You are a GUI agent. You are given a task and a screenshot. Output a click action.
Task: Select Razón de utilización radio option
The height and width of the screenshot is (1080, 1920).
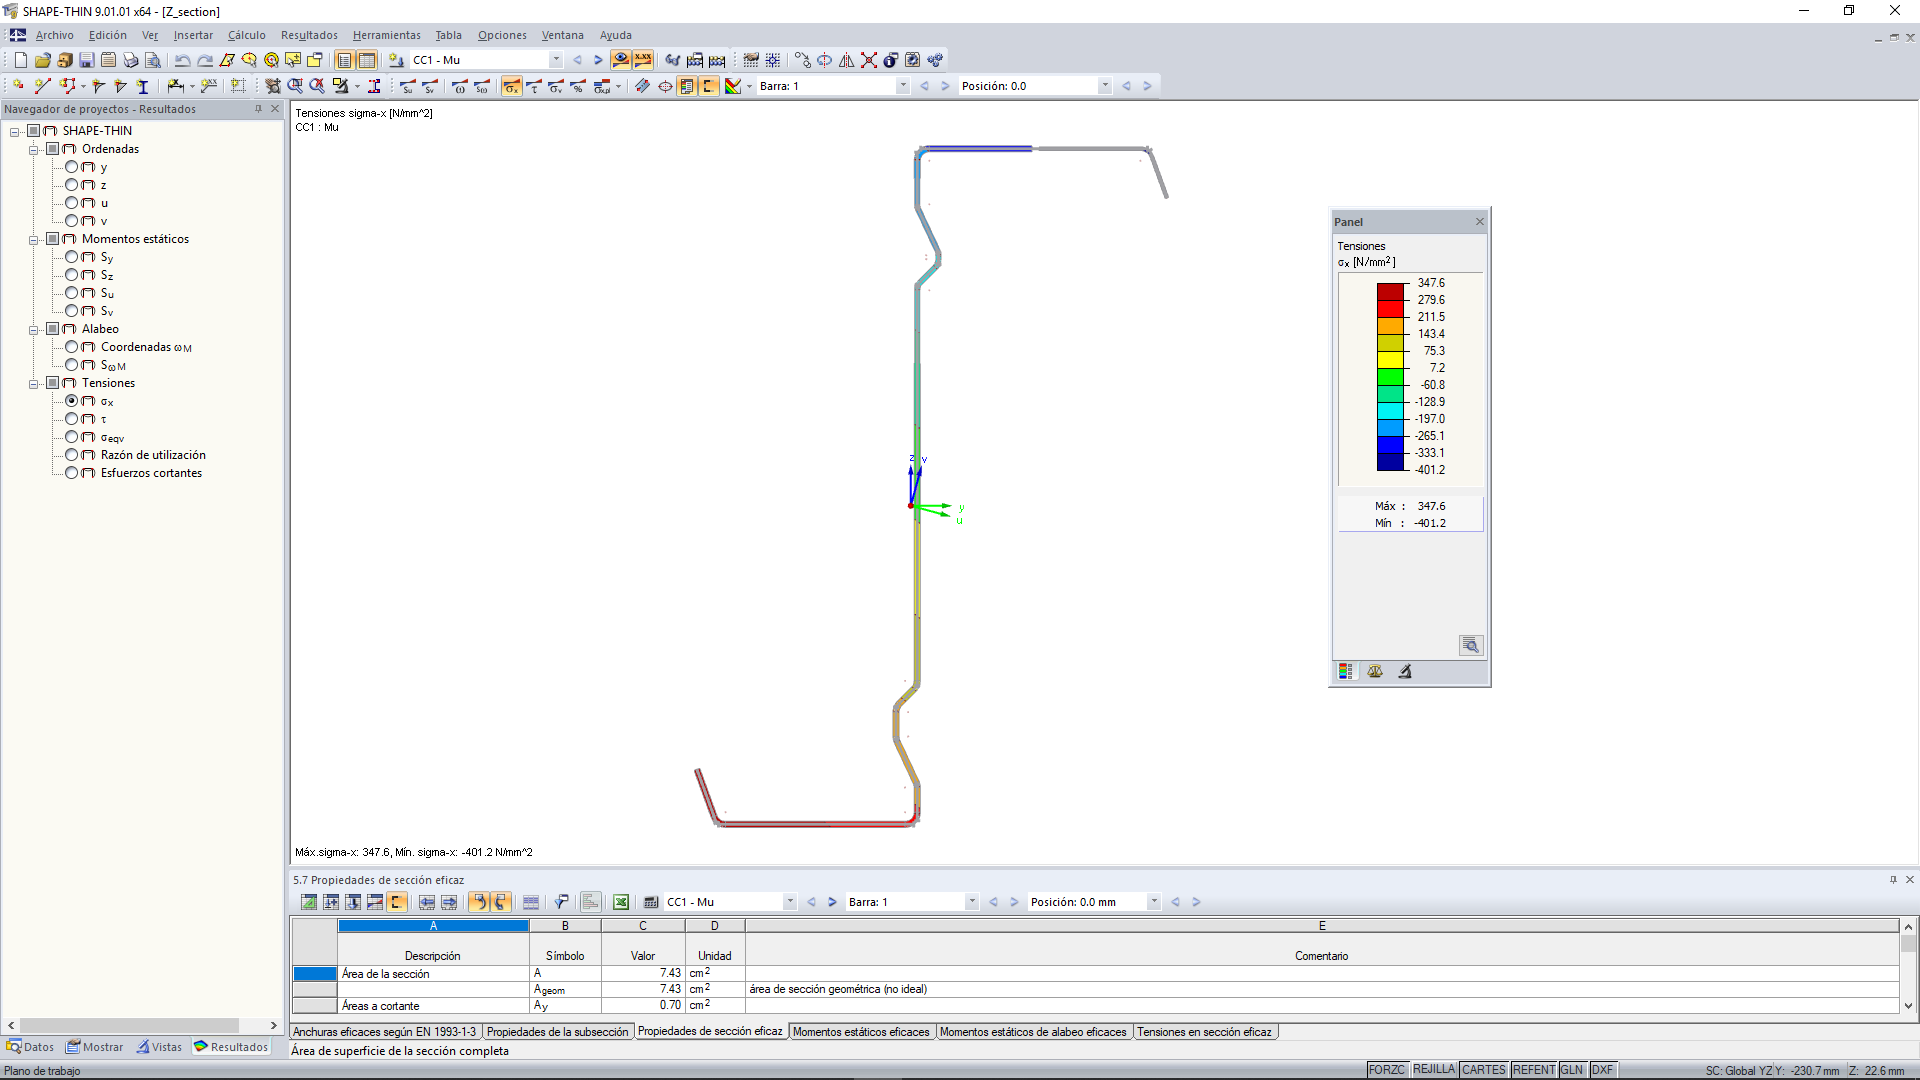click(72, 455)
